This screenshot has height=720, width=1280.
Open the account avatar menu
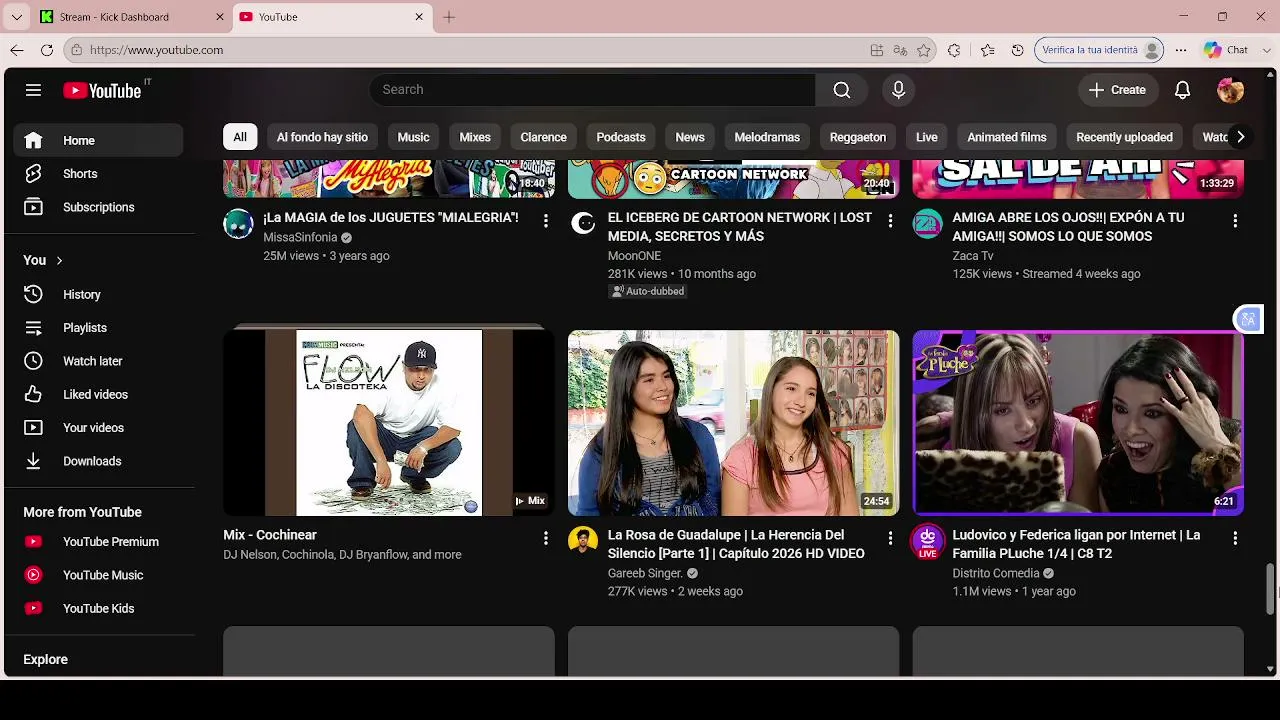coord(1230,90)
